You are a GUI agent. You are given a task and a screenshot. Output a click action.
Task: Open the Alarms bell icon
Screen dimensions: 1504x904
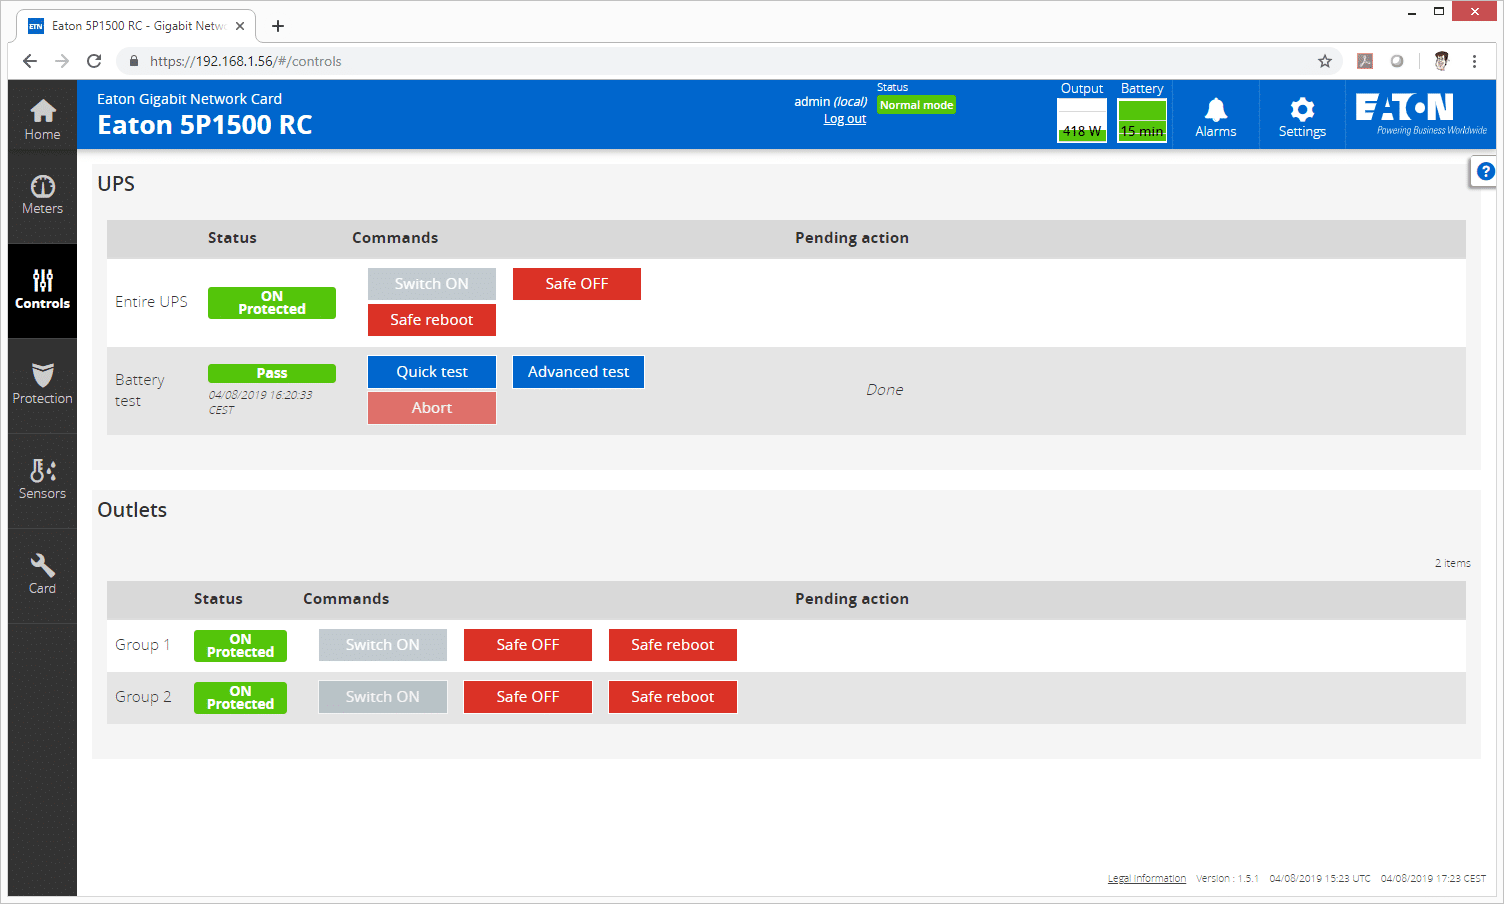(x=1215, y=117)
